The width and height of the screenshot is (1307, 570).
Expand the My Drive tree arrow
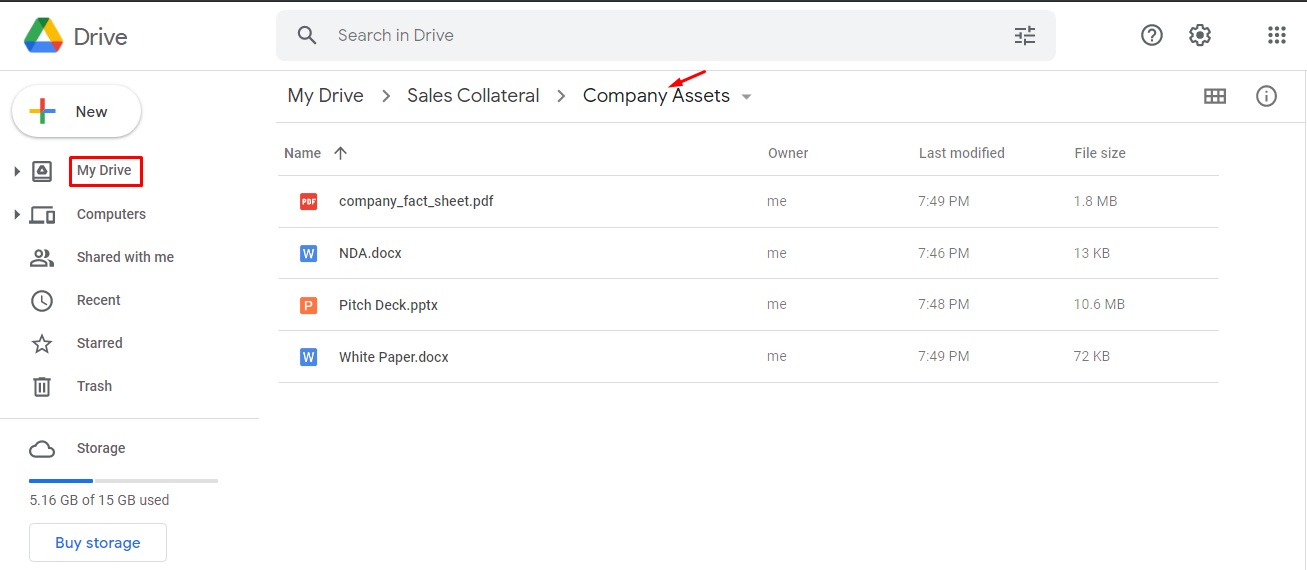click(x=16, y=172)
